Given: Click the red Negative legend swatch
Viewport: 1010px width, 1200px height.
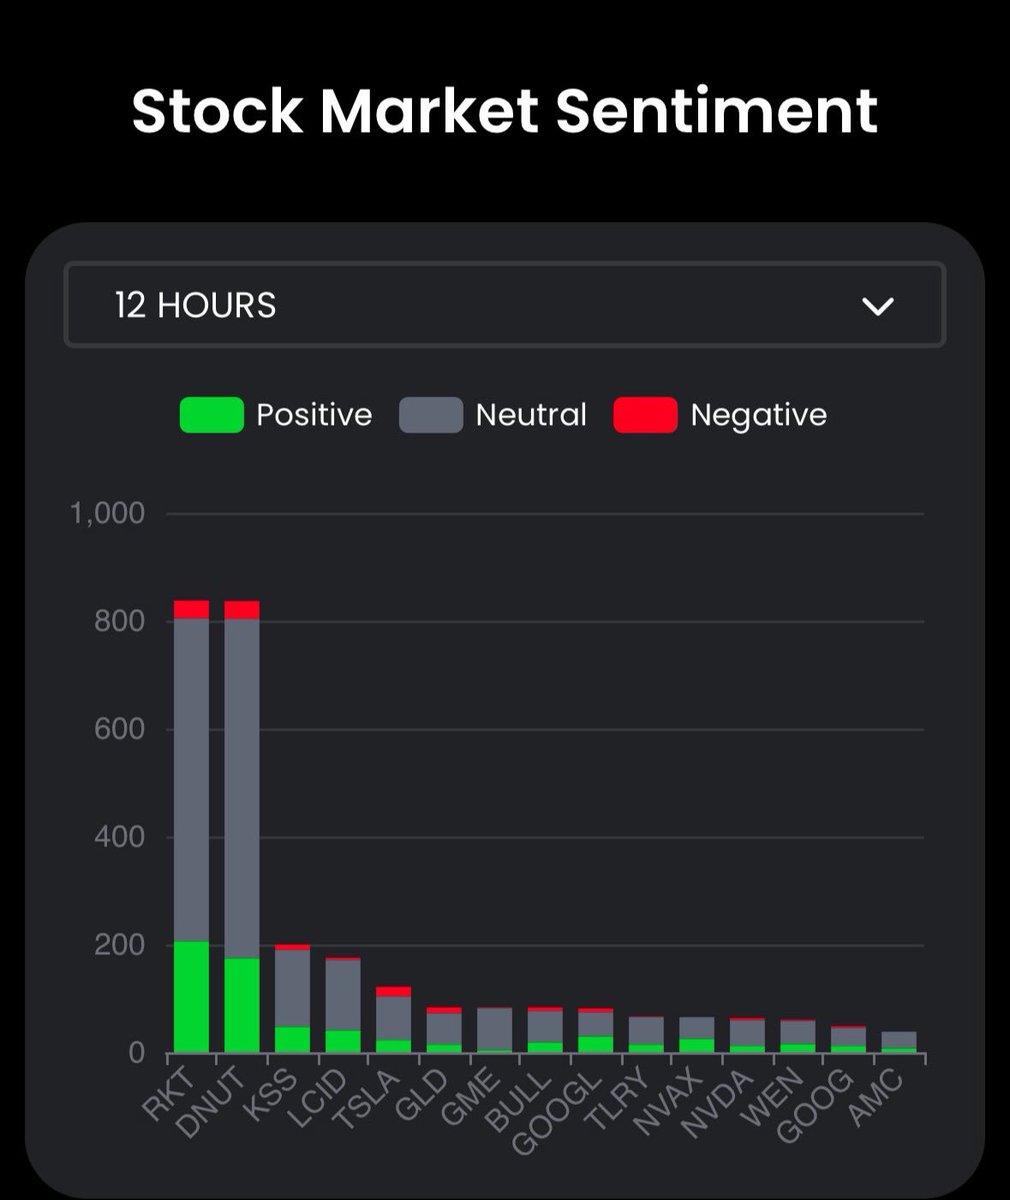Looking at the screenshot, I should pyautogui.click(x=645, y=415).
